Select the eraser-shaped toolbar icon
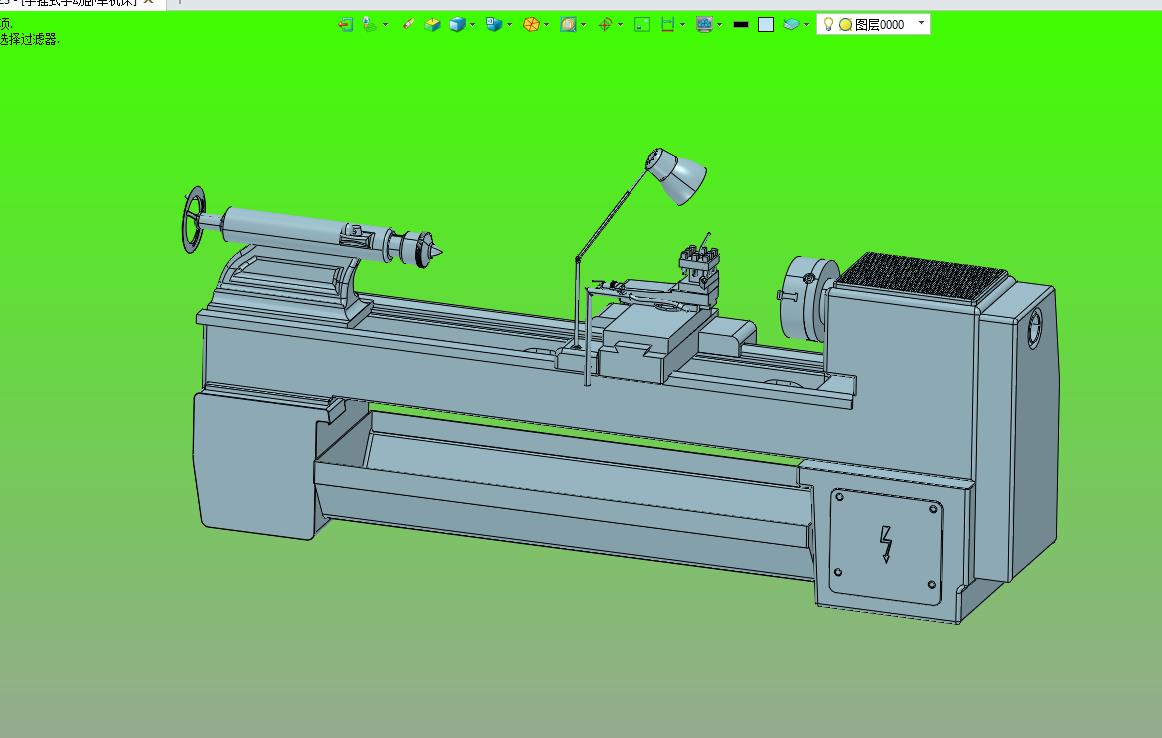The width and height of the screenshot is (1162, 738). [408, 24]
